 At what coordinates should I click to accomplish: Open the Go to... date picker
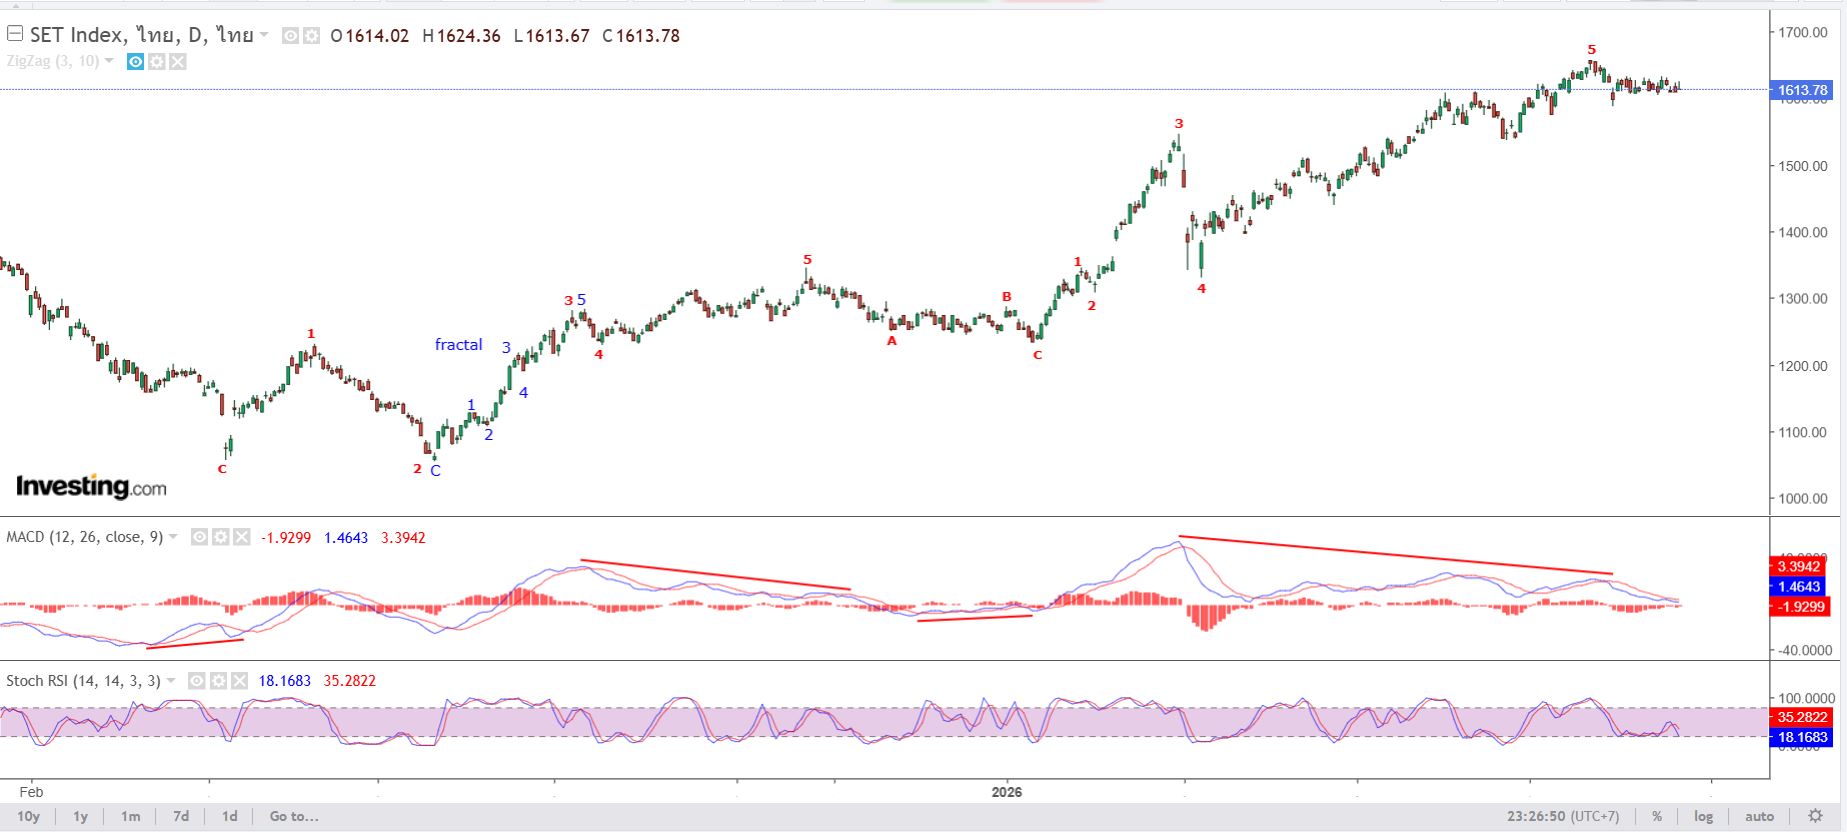pyautogui.click(x=294, y=816)
